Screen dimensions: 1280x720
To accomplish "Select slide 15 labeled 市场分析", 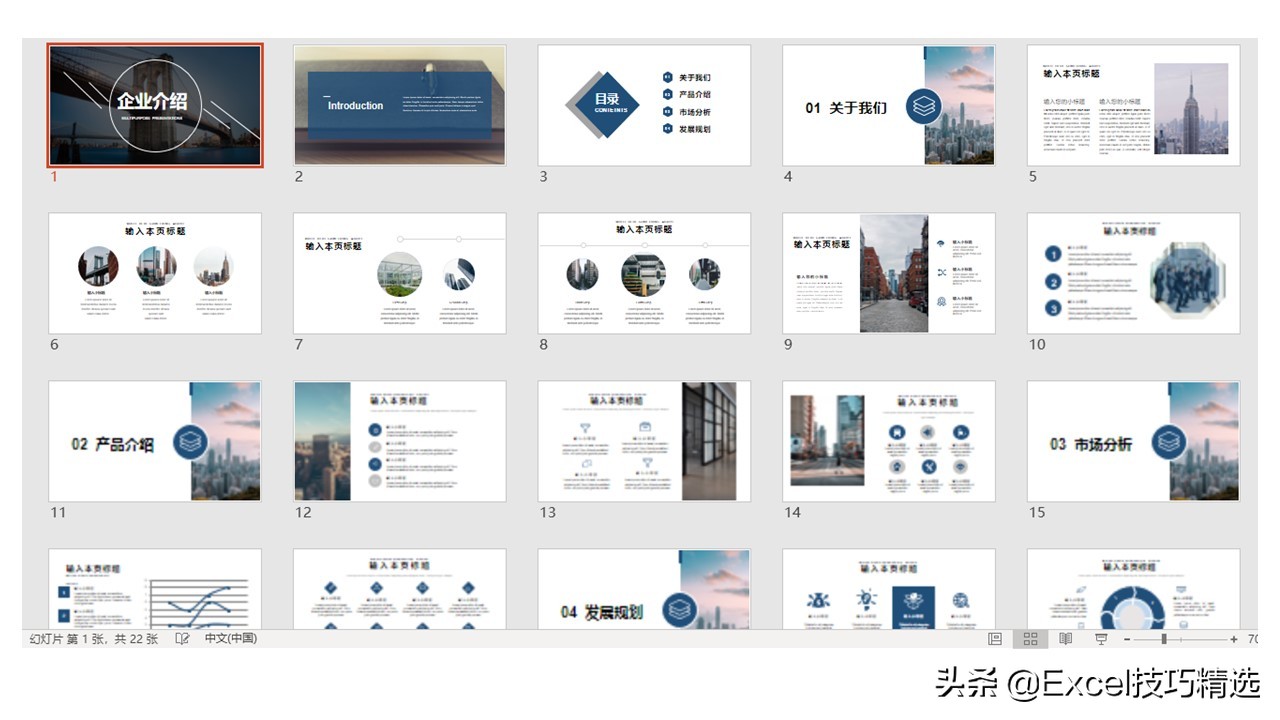I will (1132, 440).
